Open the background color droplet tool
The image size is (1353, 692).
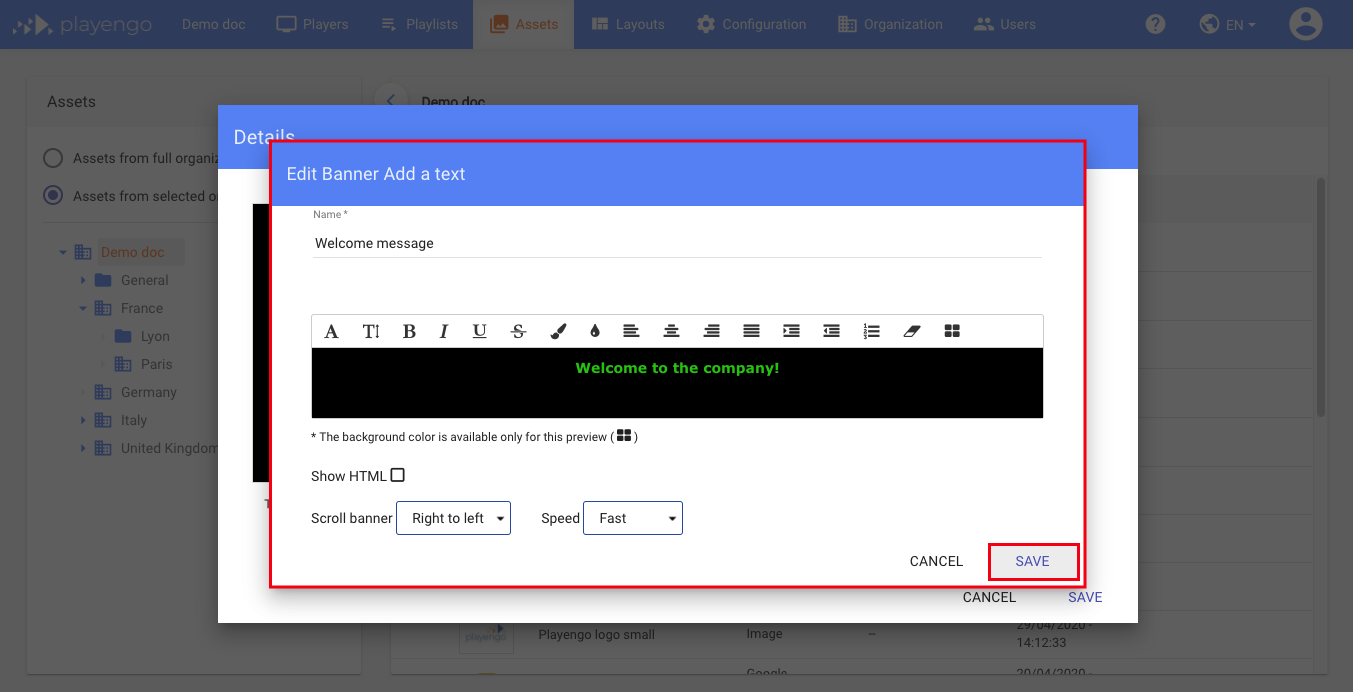[x=595, y=331]
